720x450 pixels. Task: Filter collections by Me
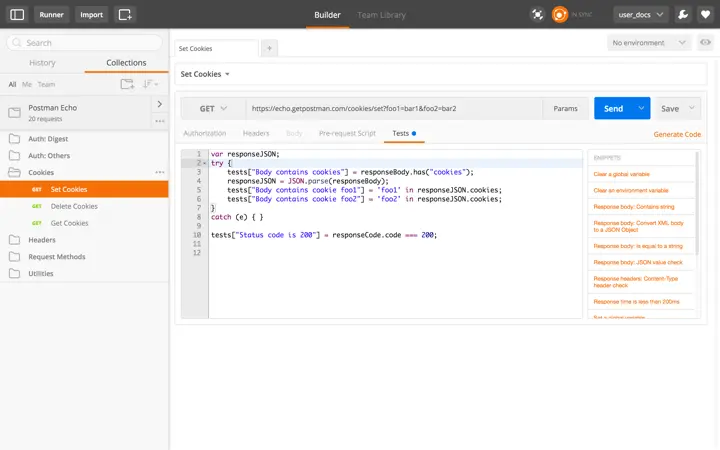[27, 84]
